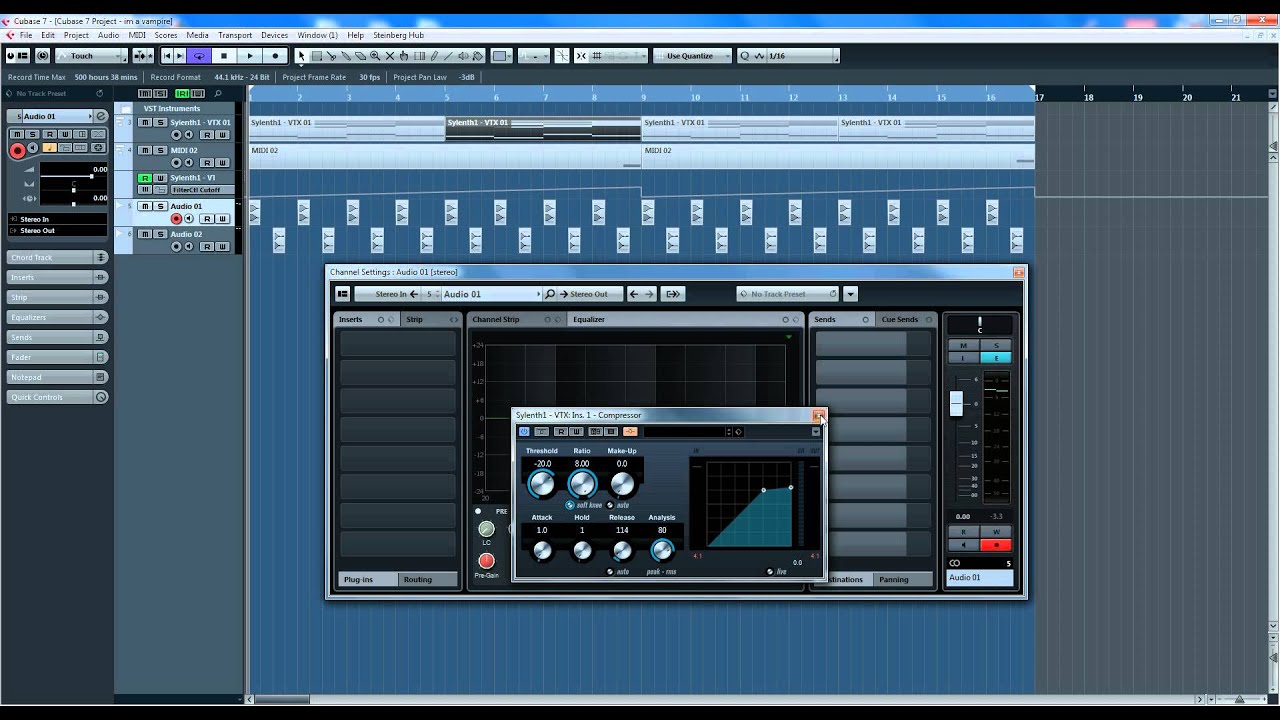Select the Play speaker tool
Image resolution: width=1280 pixels, height=720 pixels.
coord(463,56)
